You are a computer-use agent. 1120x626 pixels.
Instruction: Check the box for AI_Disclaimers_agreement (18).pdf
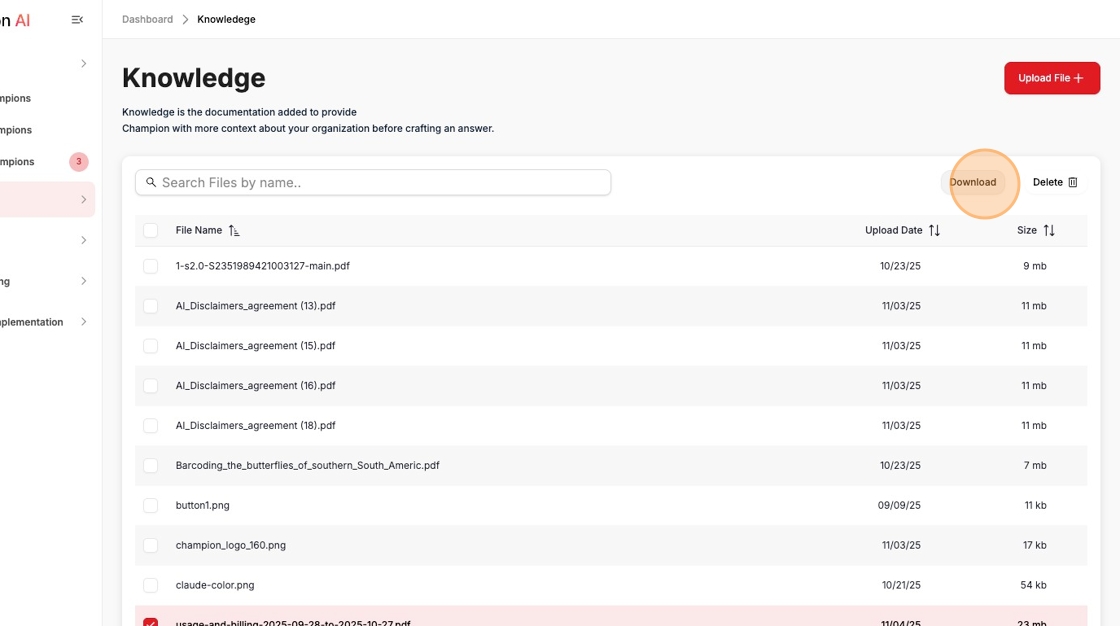click(150, 426)
